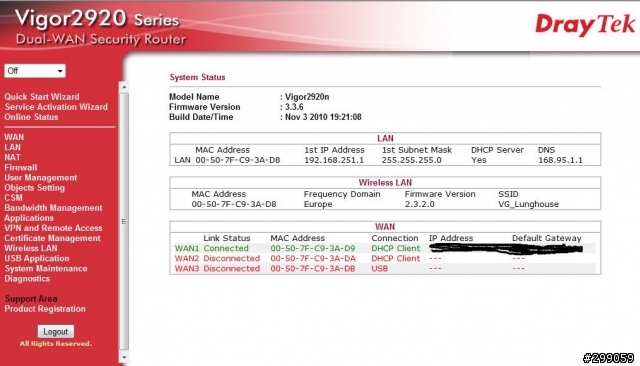The image size is (640, 366).
Task: Go to Online Status page
Action: coord(31,117)
